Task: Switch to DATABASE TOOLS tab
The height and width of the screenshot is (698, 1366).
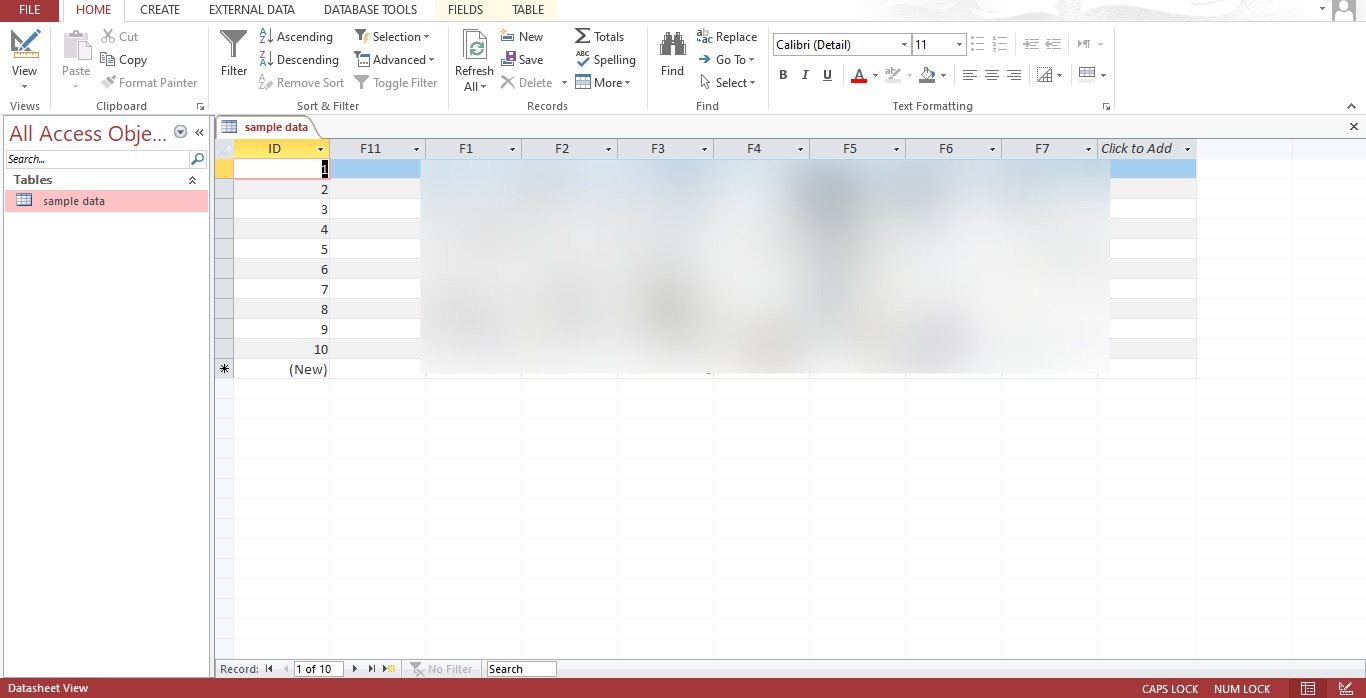Action: coord(370,10)
